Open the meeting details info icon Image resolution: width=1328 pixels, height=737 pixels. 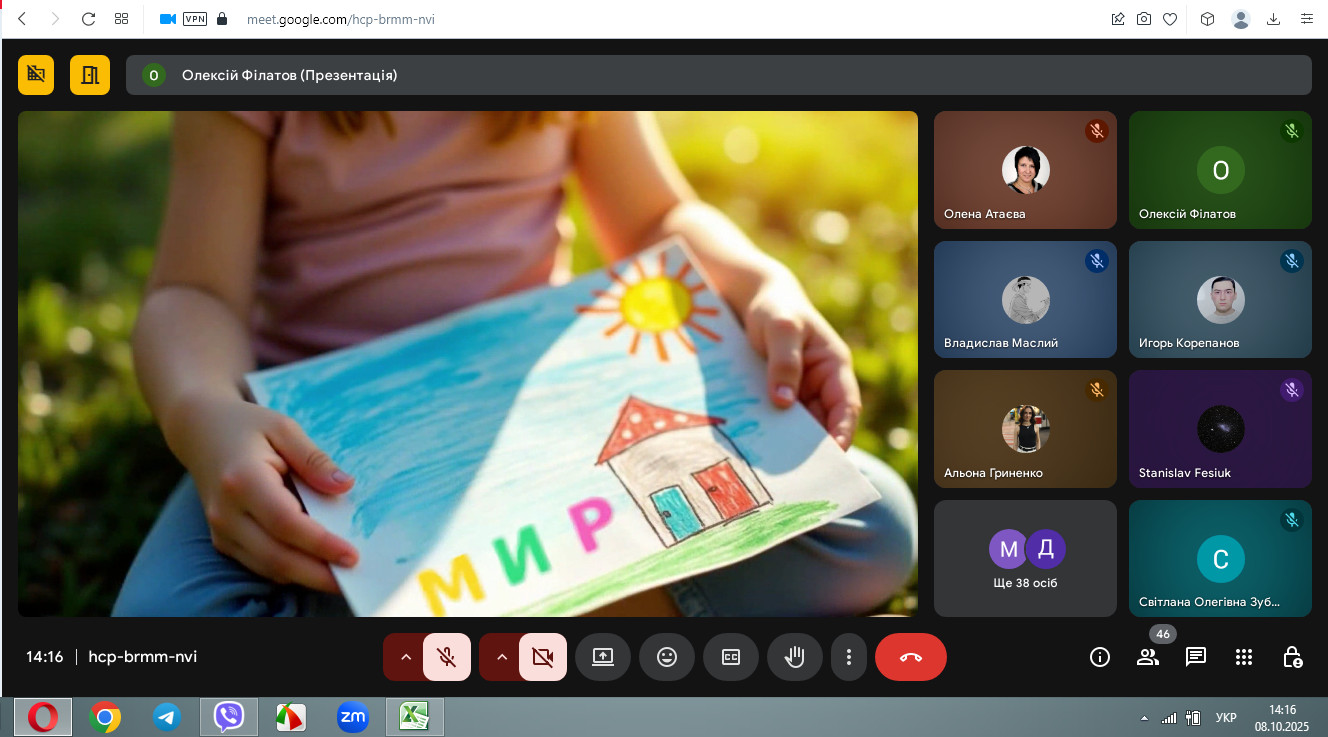1100,657
